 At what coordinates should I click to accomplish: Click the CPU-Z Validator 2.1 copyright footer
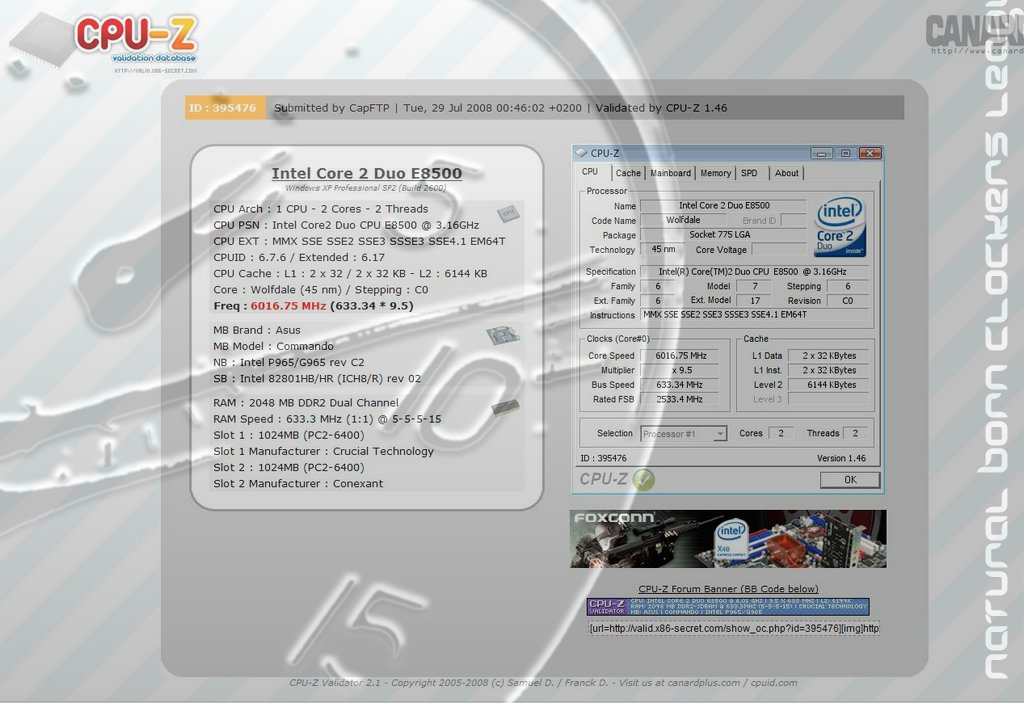(543, 683)
